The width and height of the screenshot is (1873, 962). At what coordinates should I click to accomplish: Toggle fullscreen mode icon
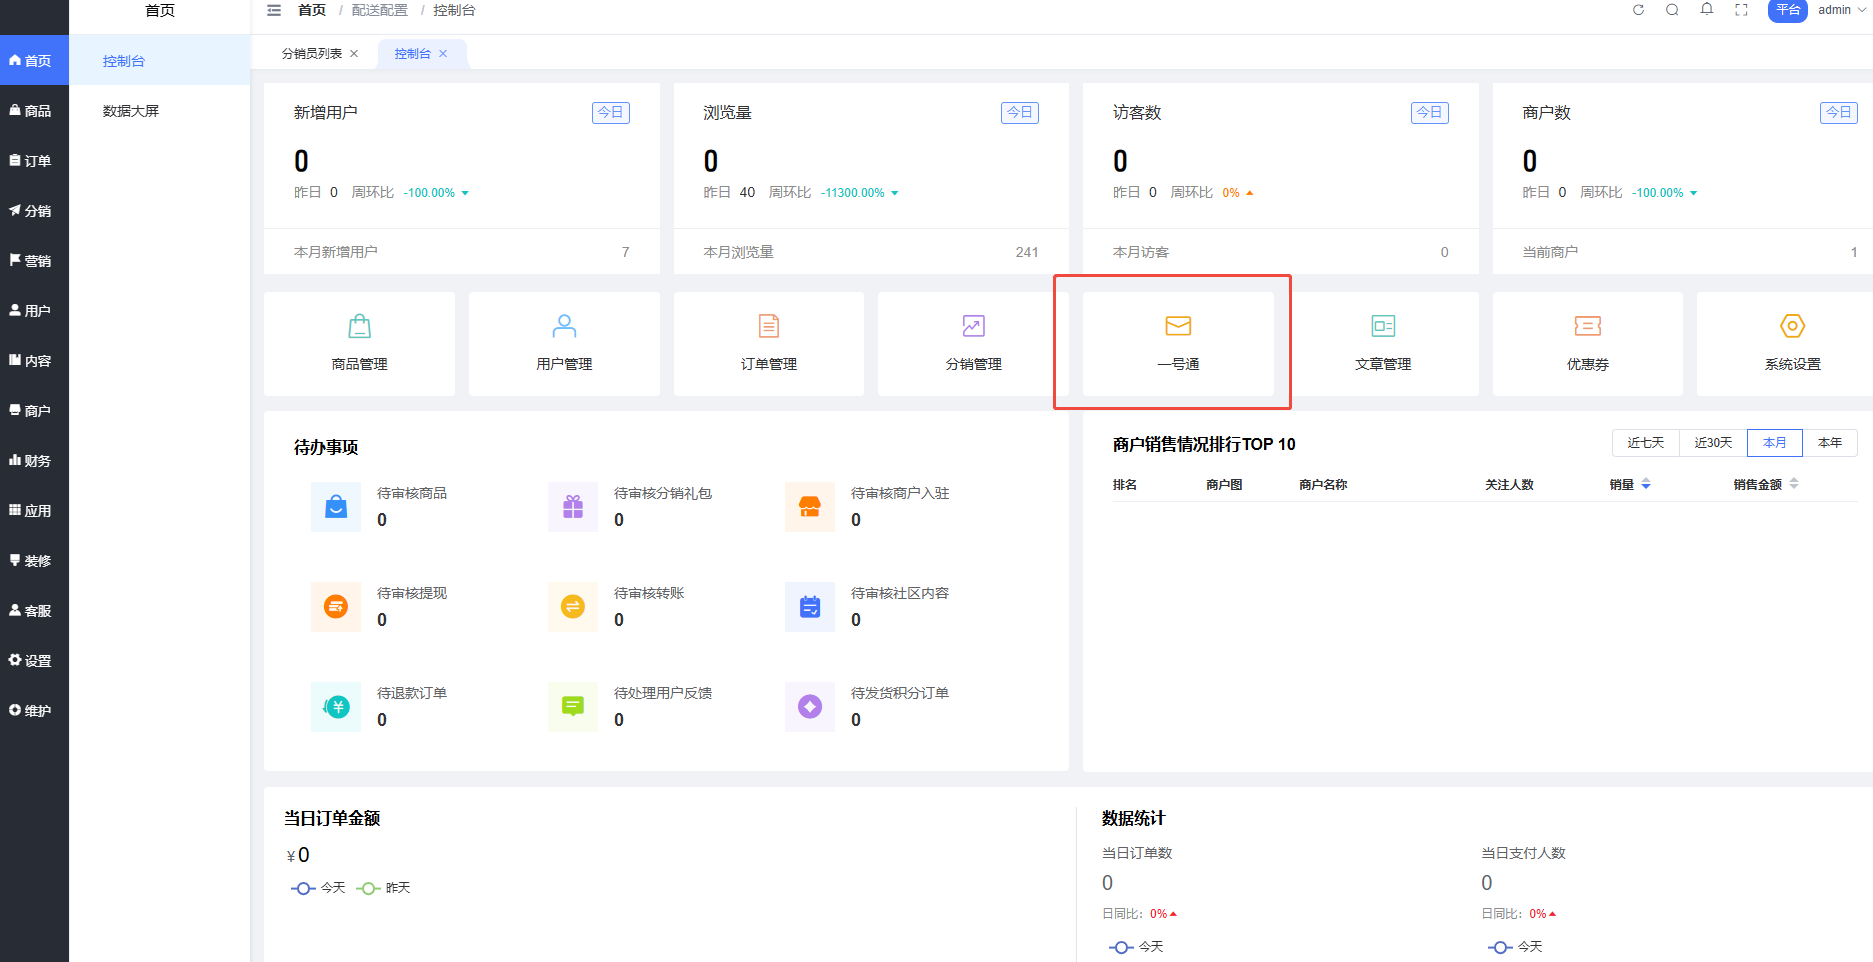pyautogui.click(x=1741, y=10)
